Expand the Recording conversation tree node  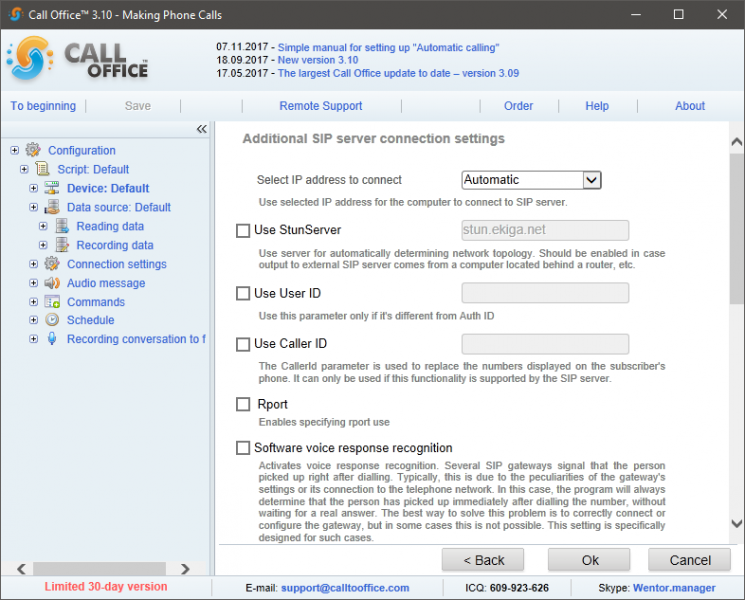pyautogui.click(x=34, y=339)
